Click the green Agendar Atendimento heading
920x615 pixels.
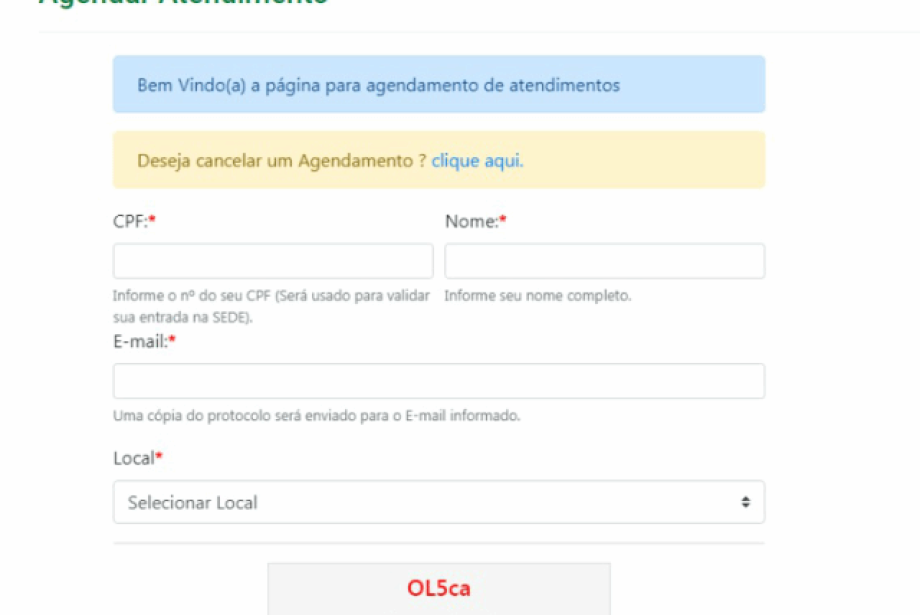183,3
